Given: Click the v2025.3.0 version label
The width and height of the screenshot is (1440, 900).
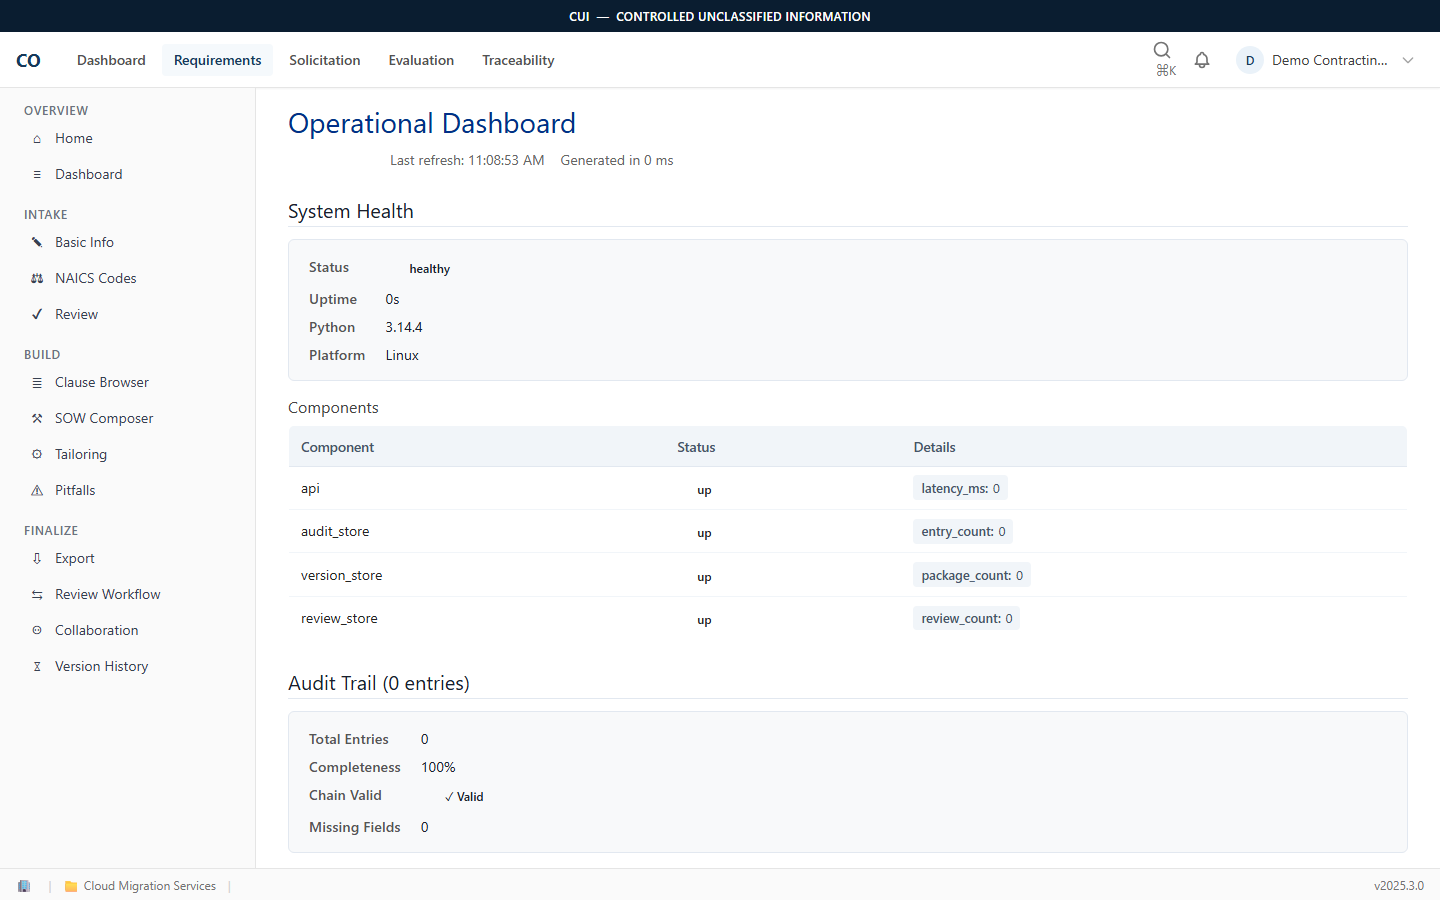Looking at the screenshot, I should click(1398, 886).
